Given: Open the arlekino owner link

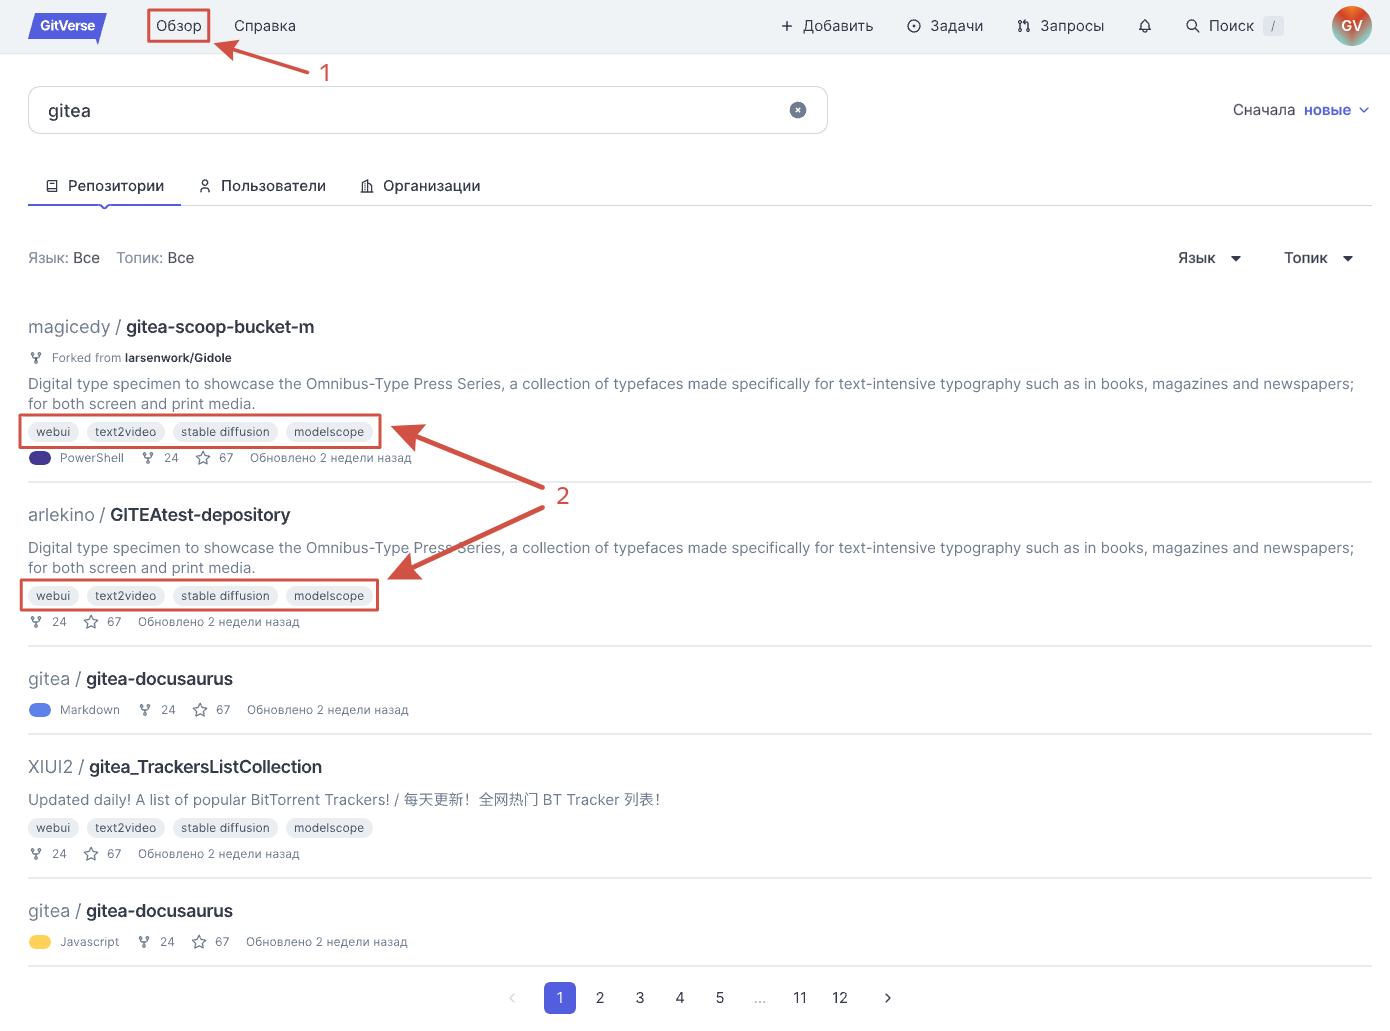Looking at the screenshot, I should pyautogui.click(x=61, y=515).
